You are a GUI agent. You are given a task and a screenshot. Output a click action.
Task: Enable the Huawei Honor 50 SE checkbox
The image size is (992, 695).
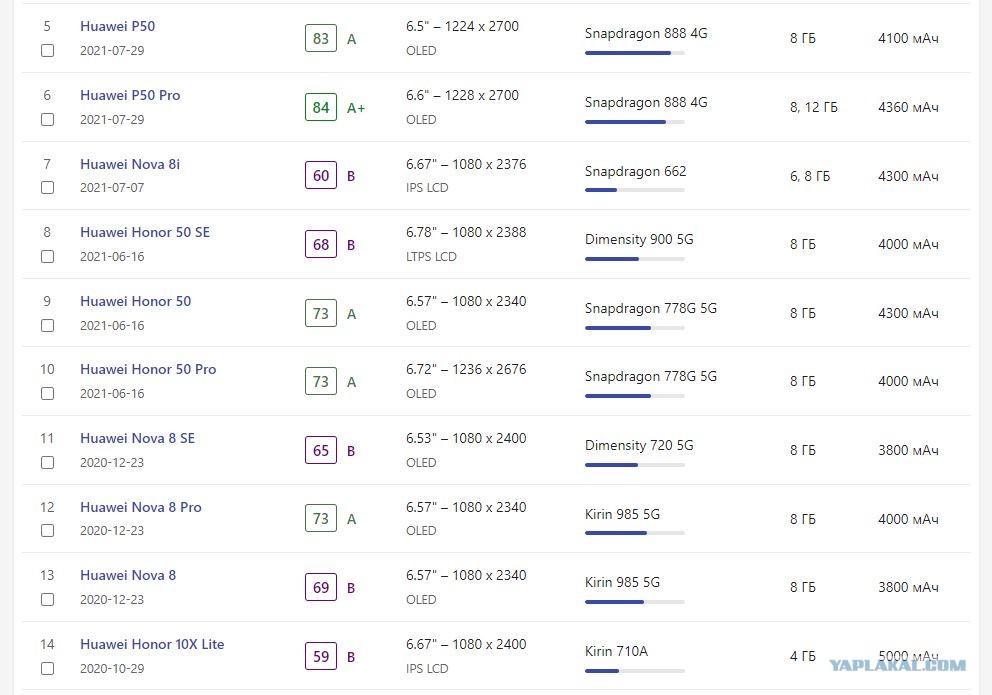click(x=47, y=257)
